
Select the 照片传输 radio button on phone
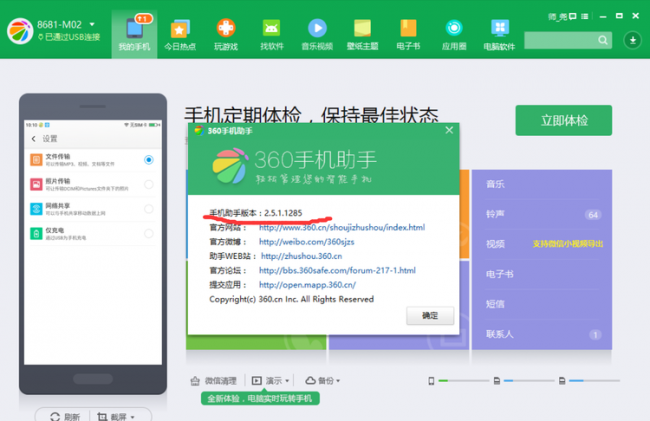[x=149, y=184]
